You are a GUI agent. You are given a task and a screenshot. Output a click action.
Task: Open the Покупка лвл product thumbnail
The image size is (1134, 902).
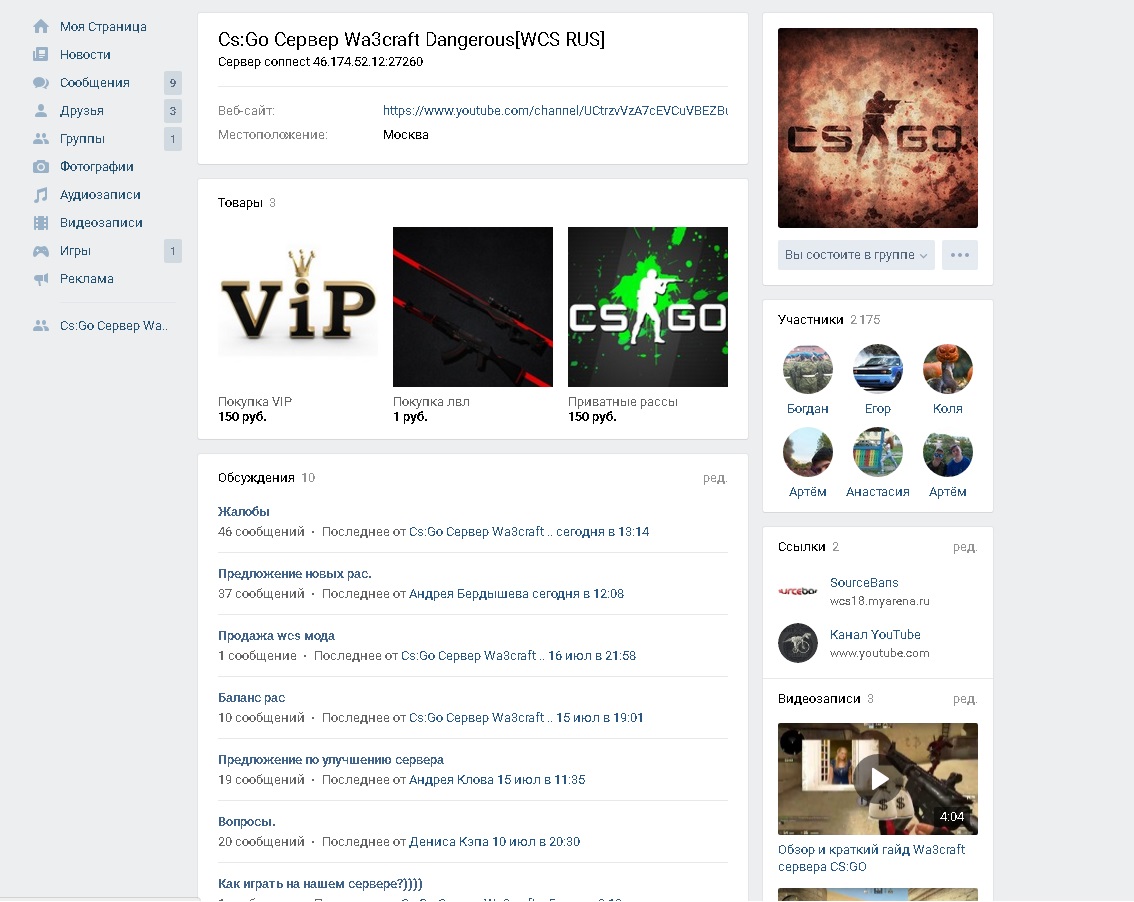(x=473, y=307)
